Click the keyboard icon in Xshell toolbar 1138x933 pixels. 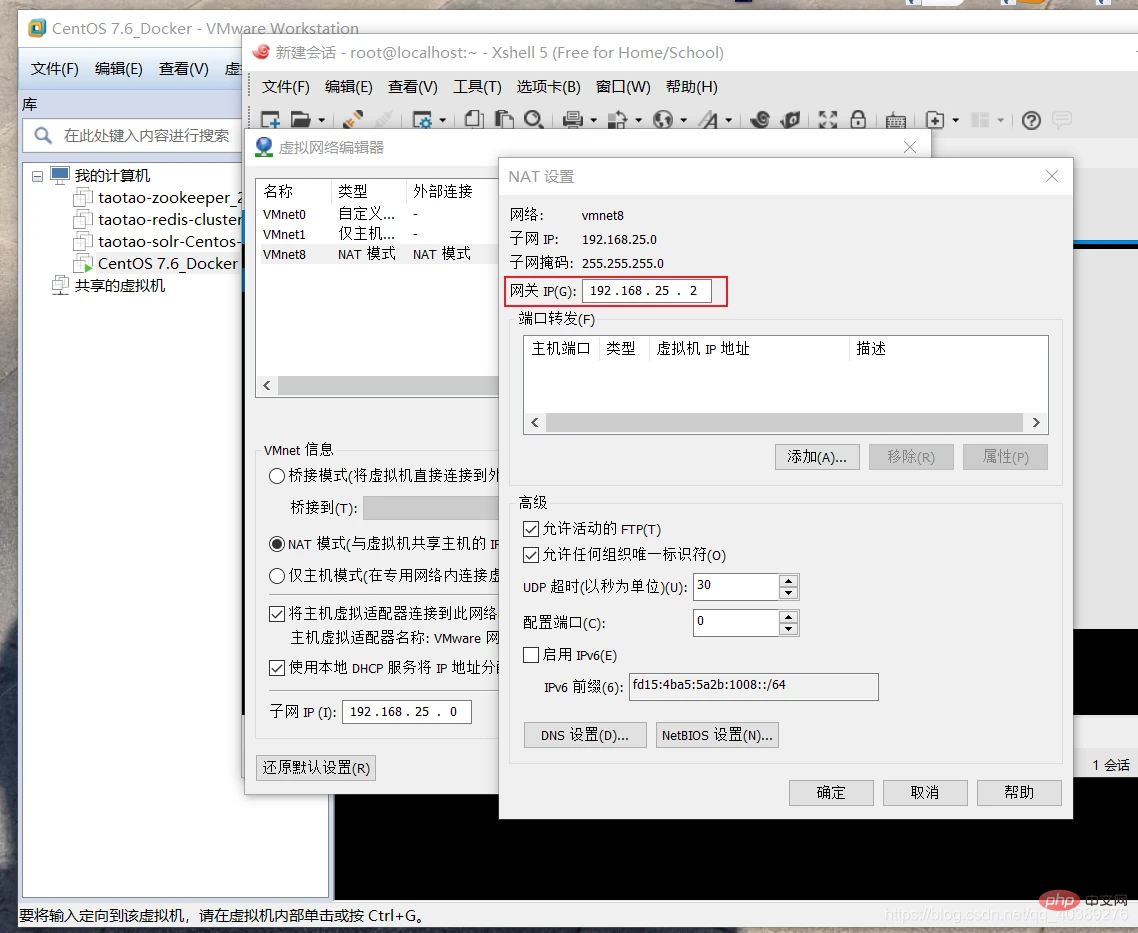(x=896, y=120)
